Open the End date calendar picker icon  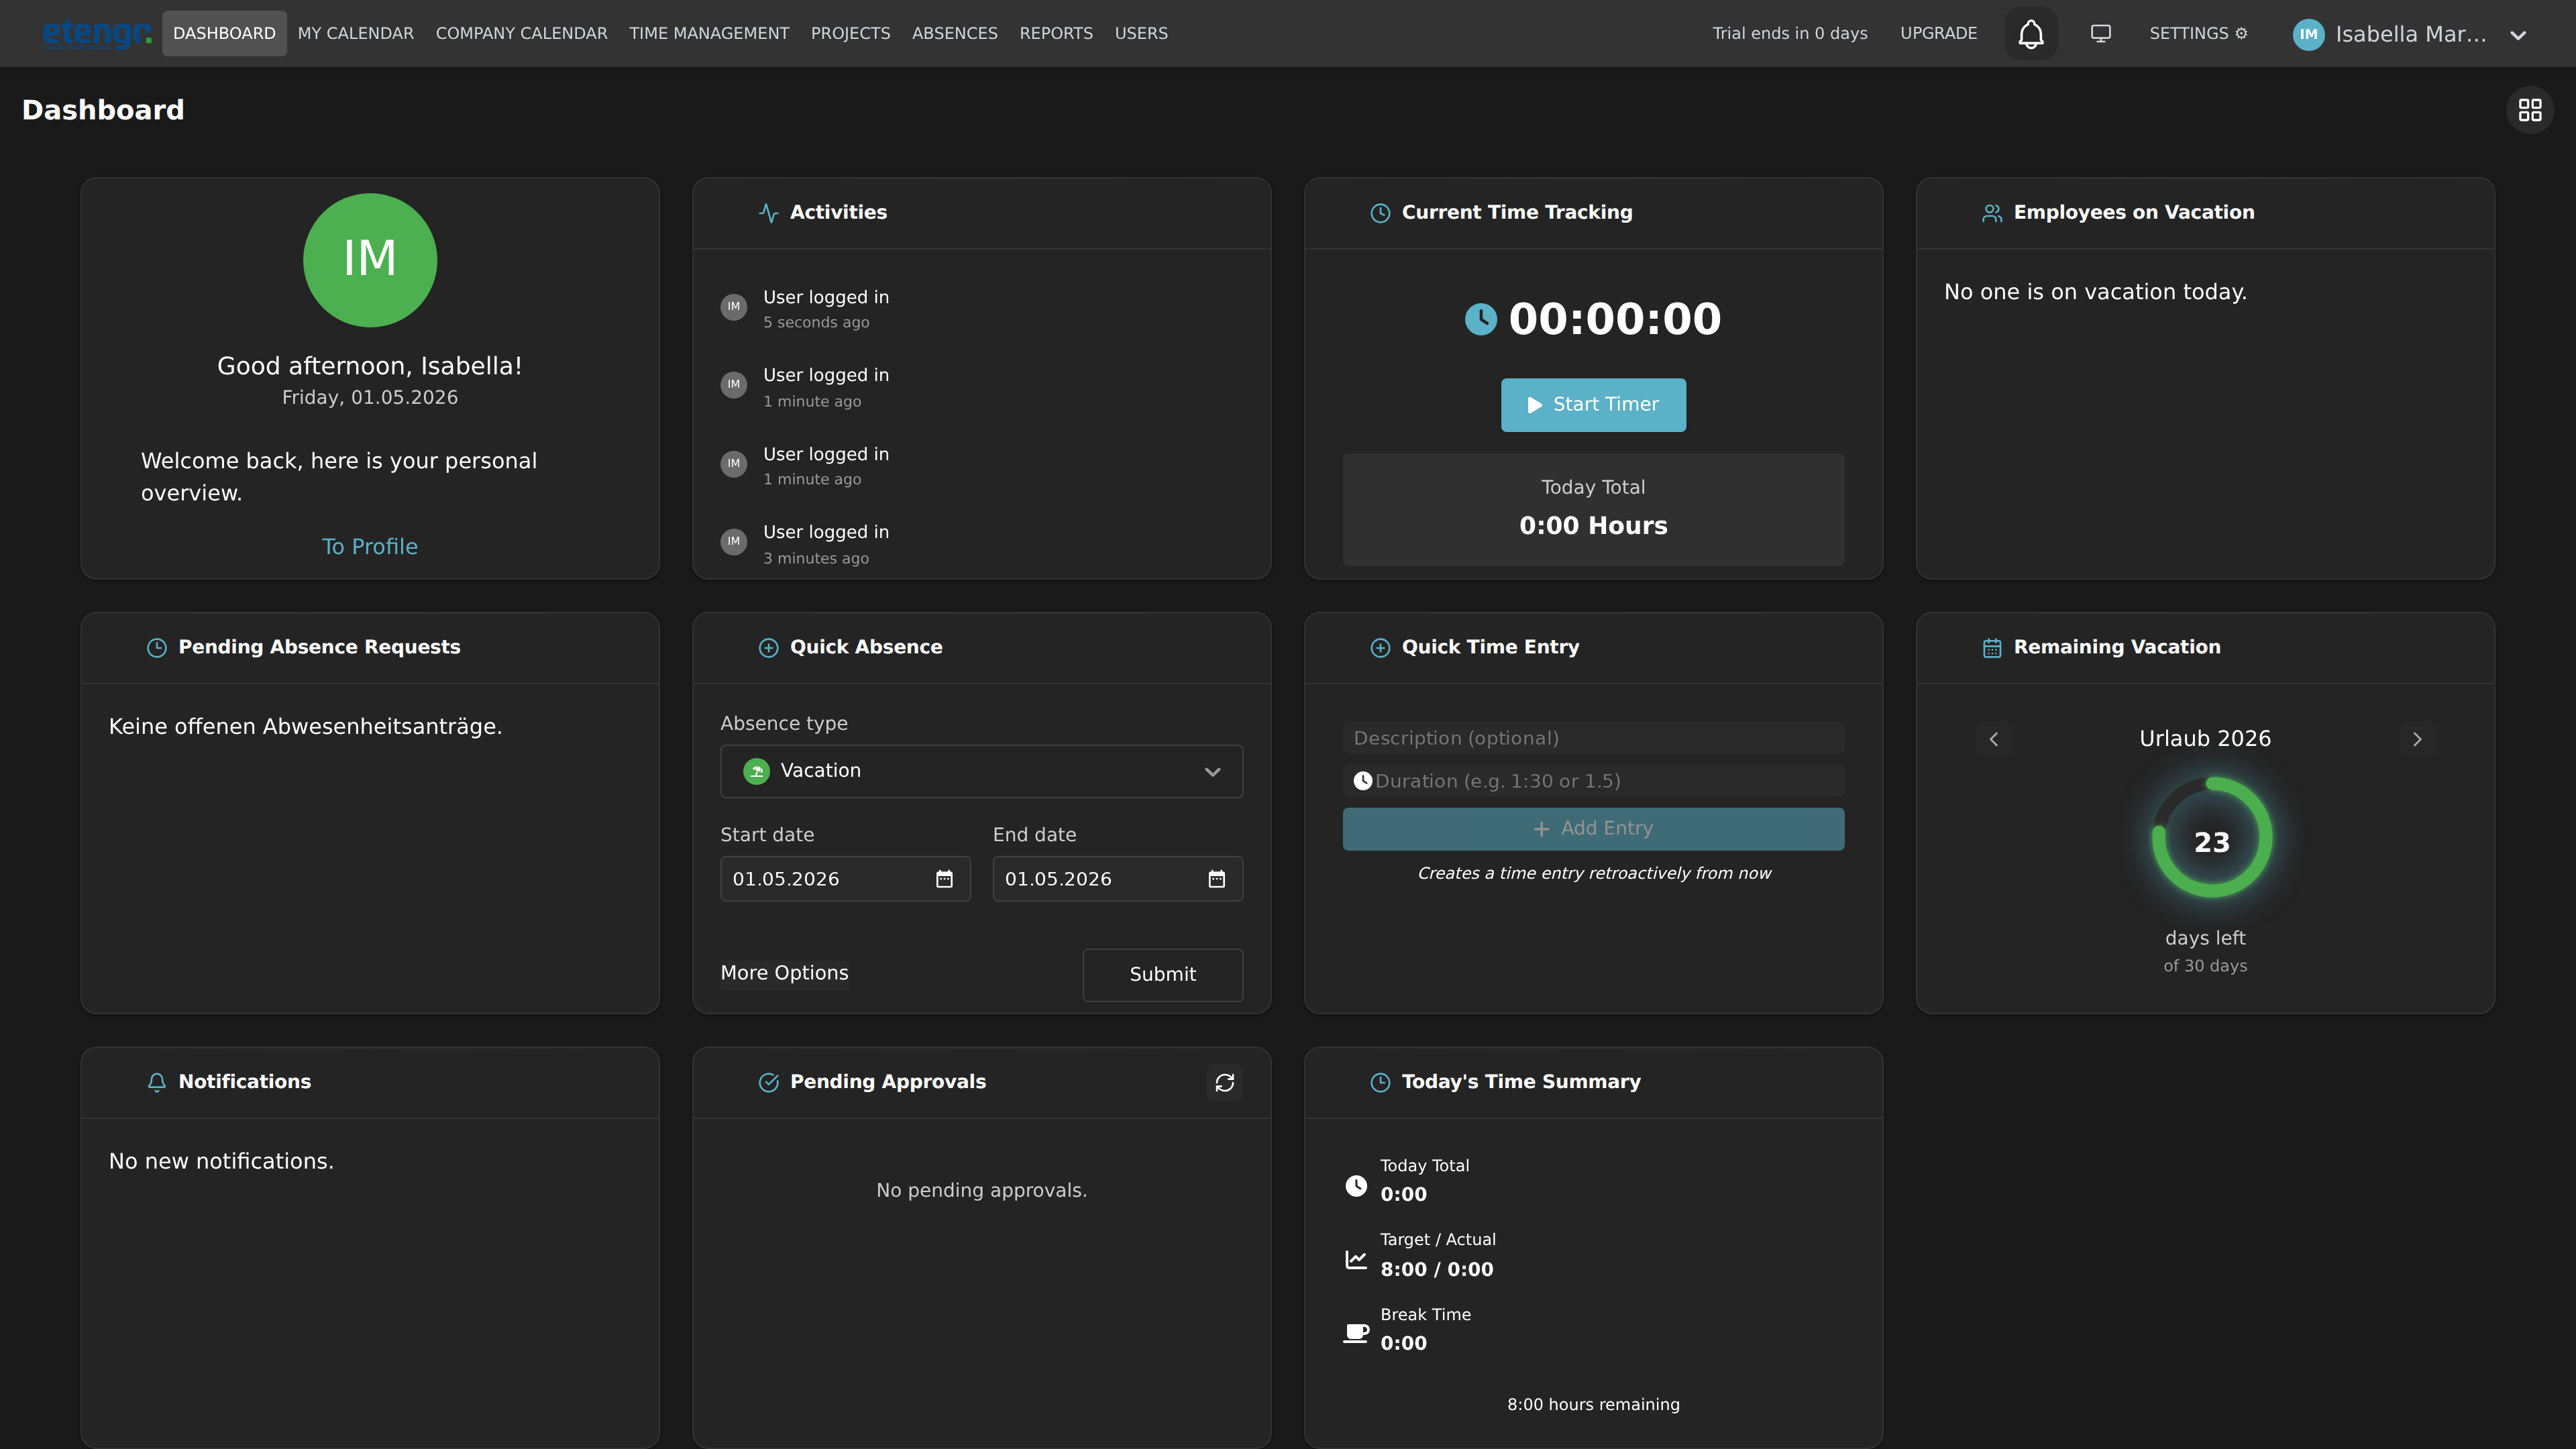coord(1216,879)
